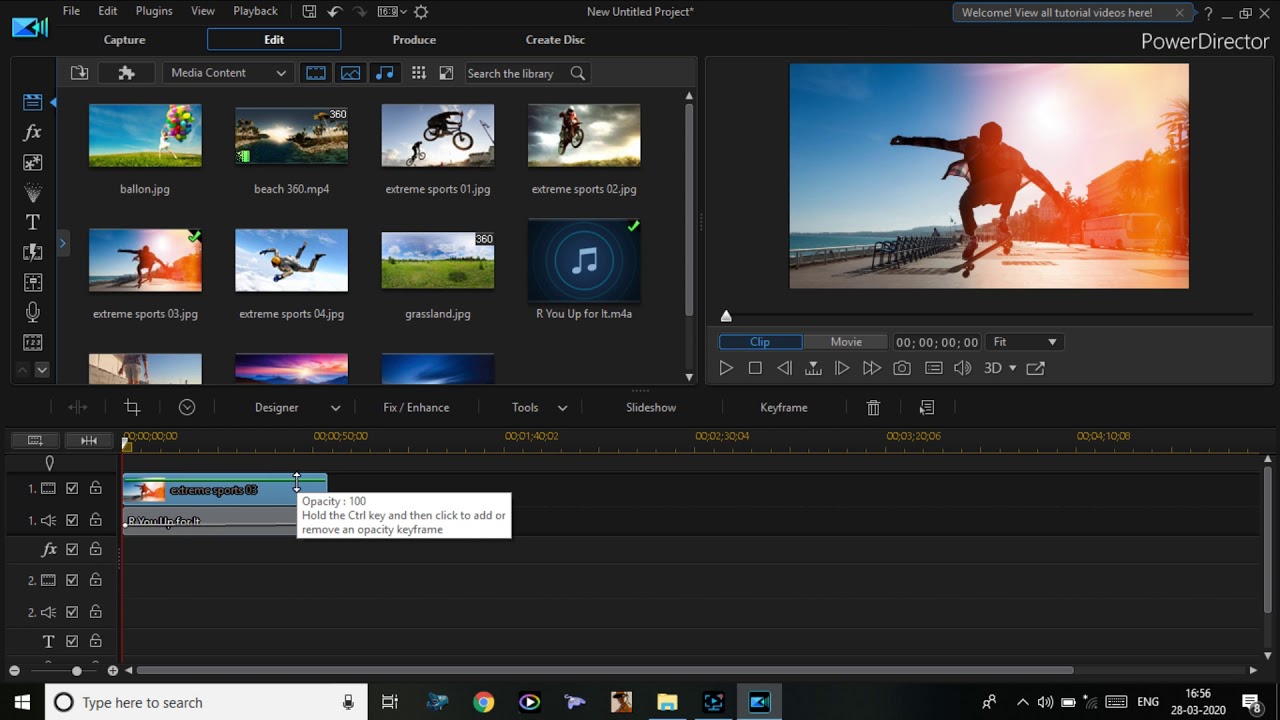The height and width of the screenshot is (720, 1280).
Task: Lock the fx effect track
Action: [96, 549]
